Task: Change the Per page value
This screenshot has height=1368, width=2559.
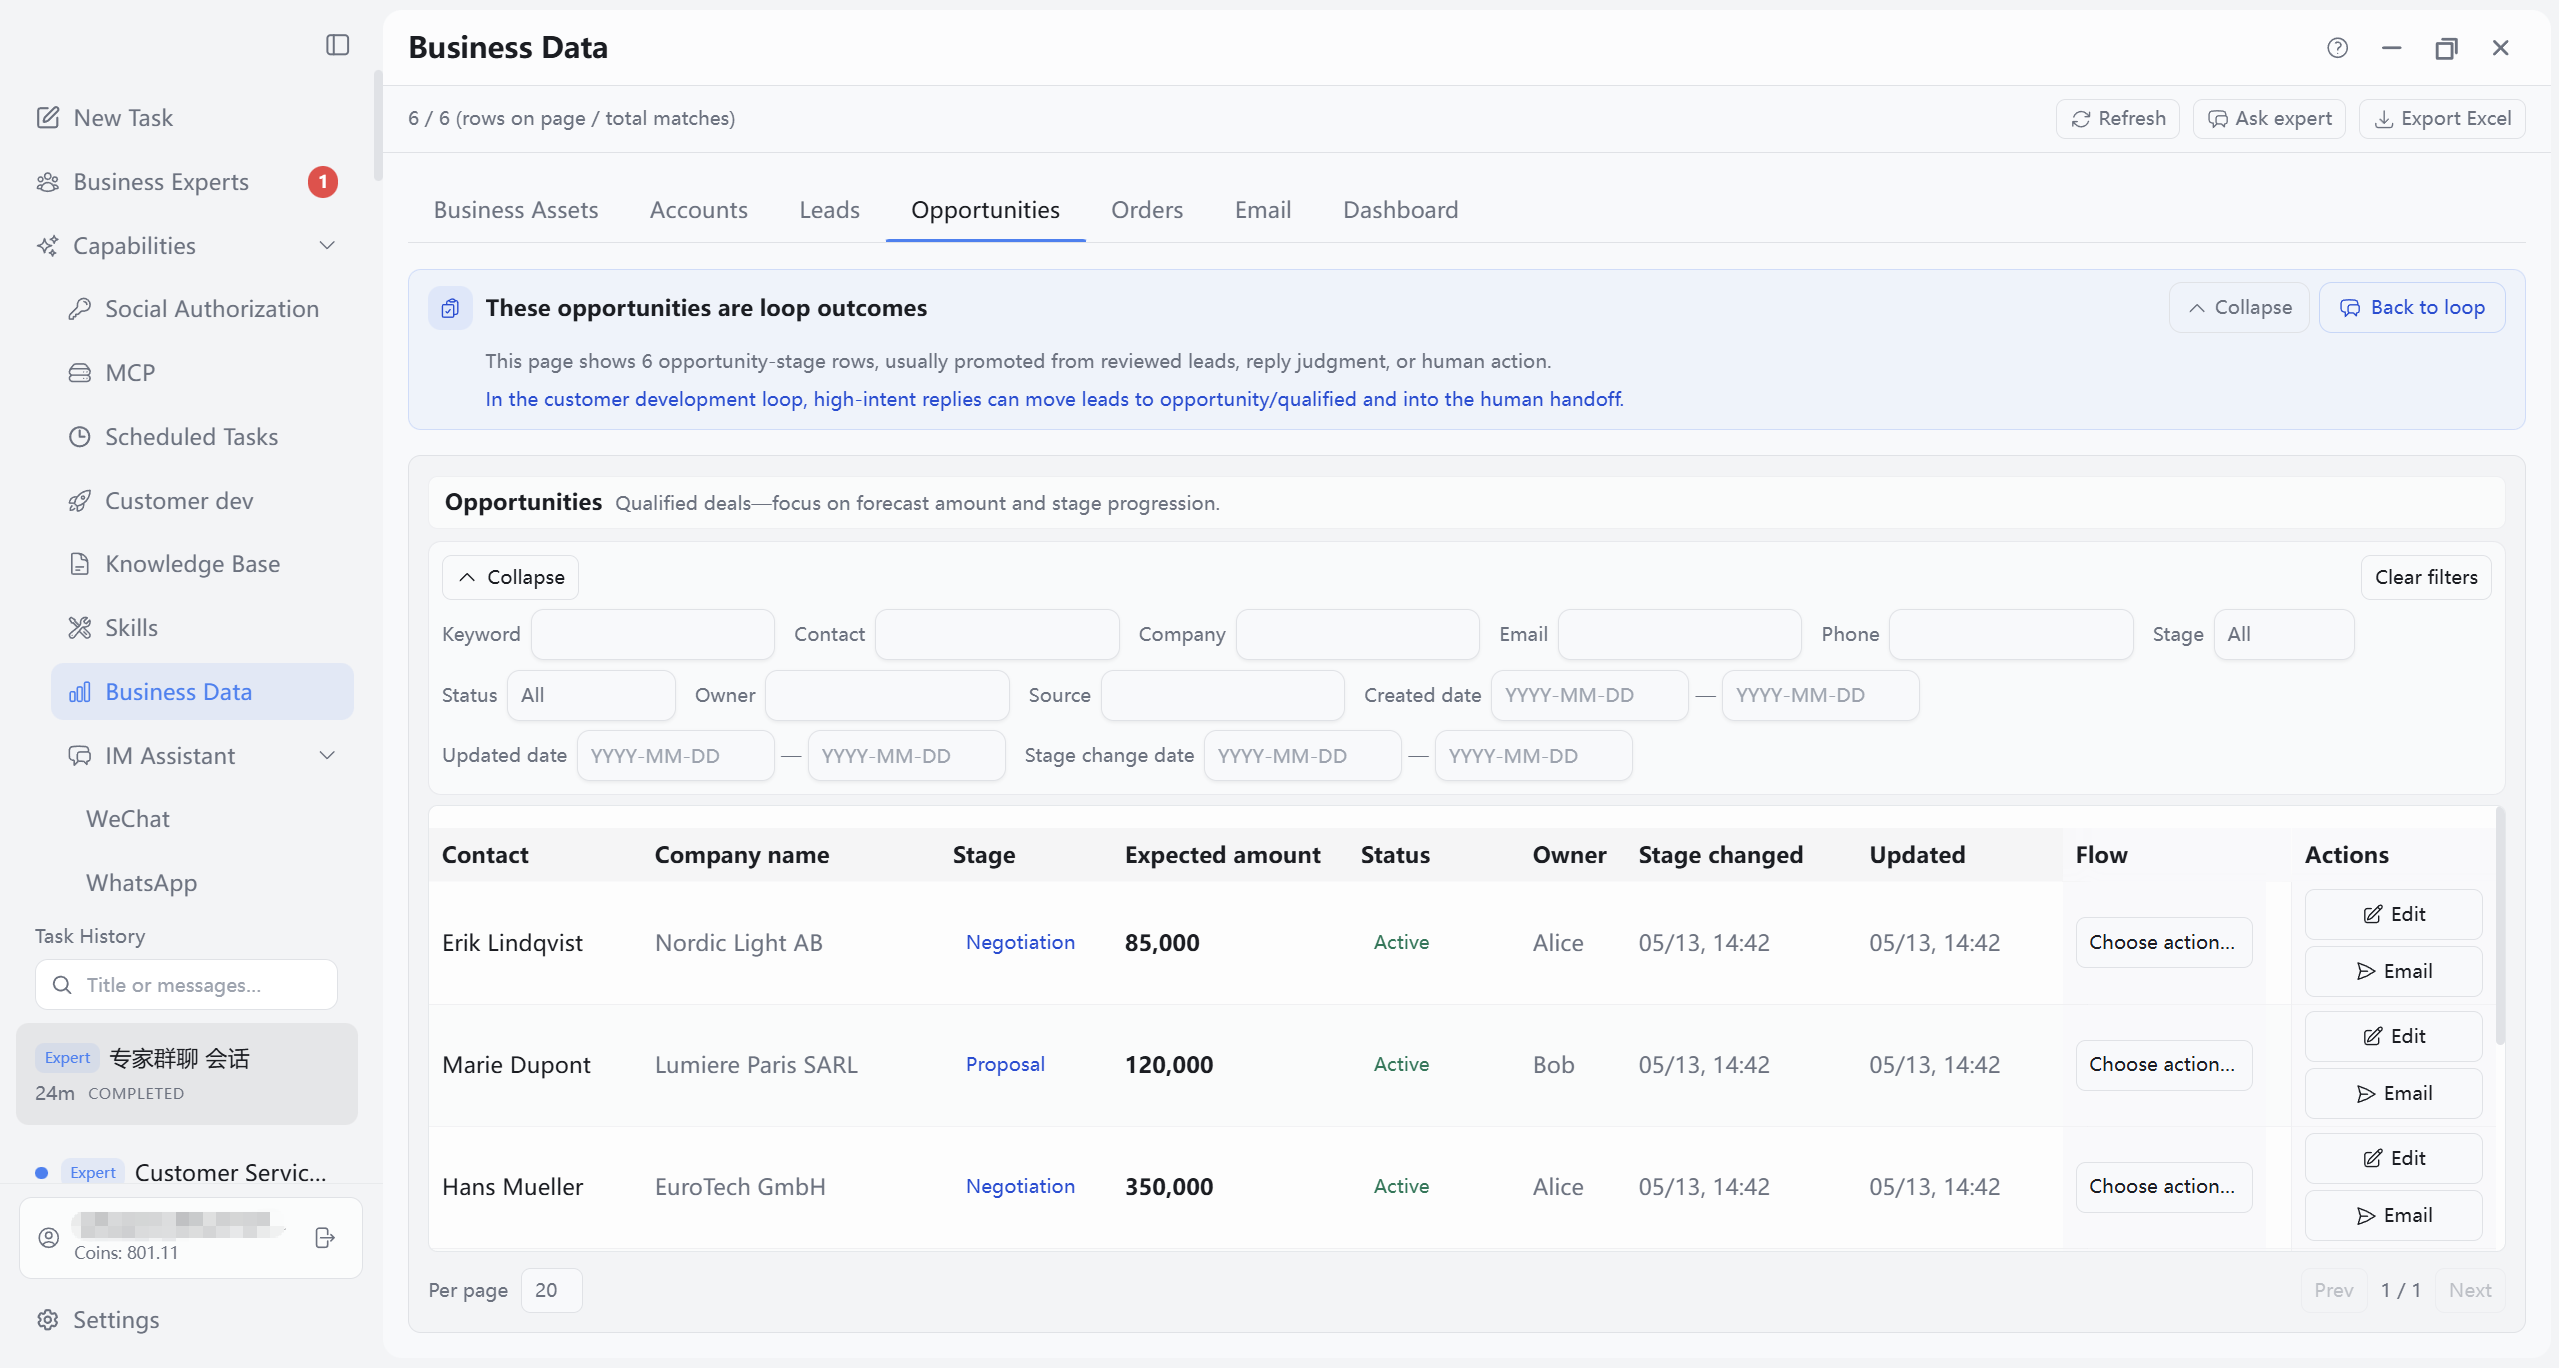Action: tap(551, 1291)
